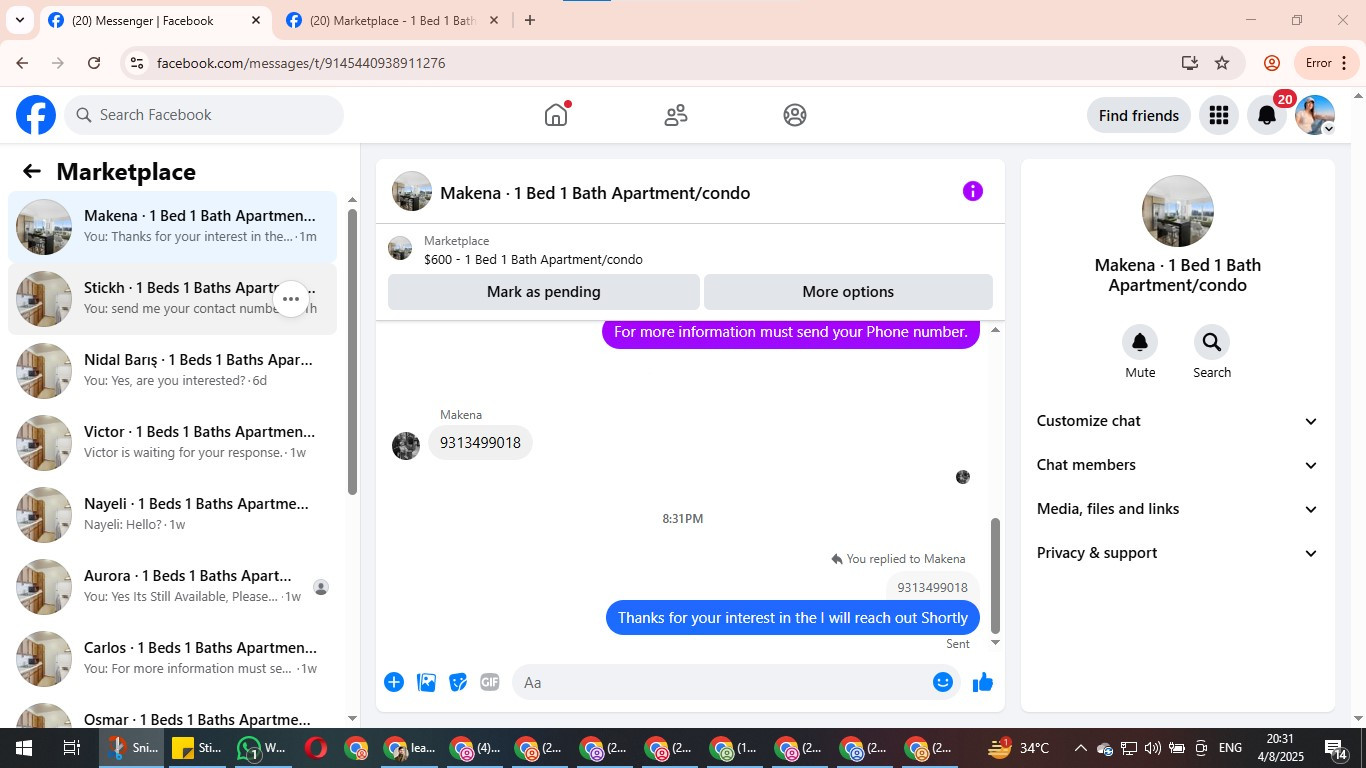Open tab search dropdown in browser
The width and height of the screenshot is (1366, 768).
[x=19, y=20]
